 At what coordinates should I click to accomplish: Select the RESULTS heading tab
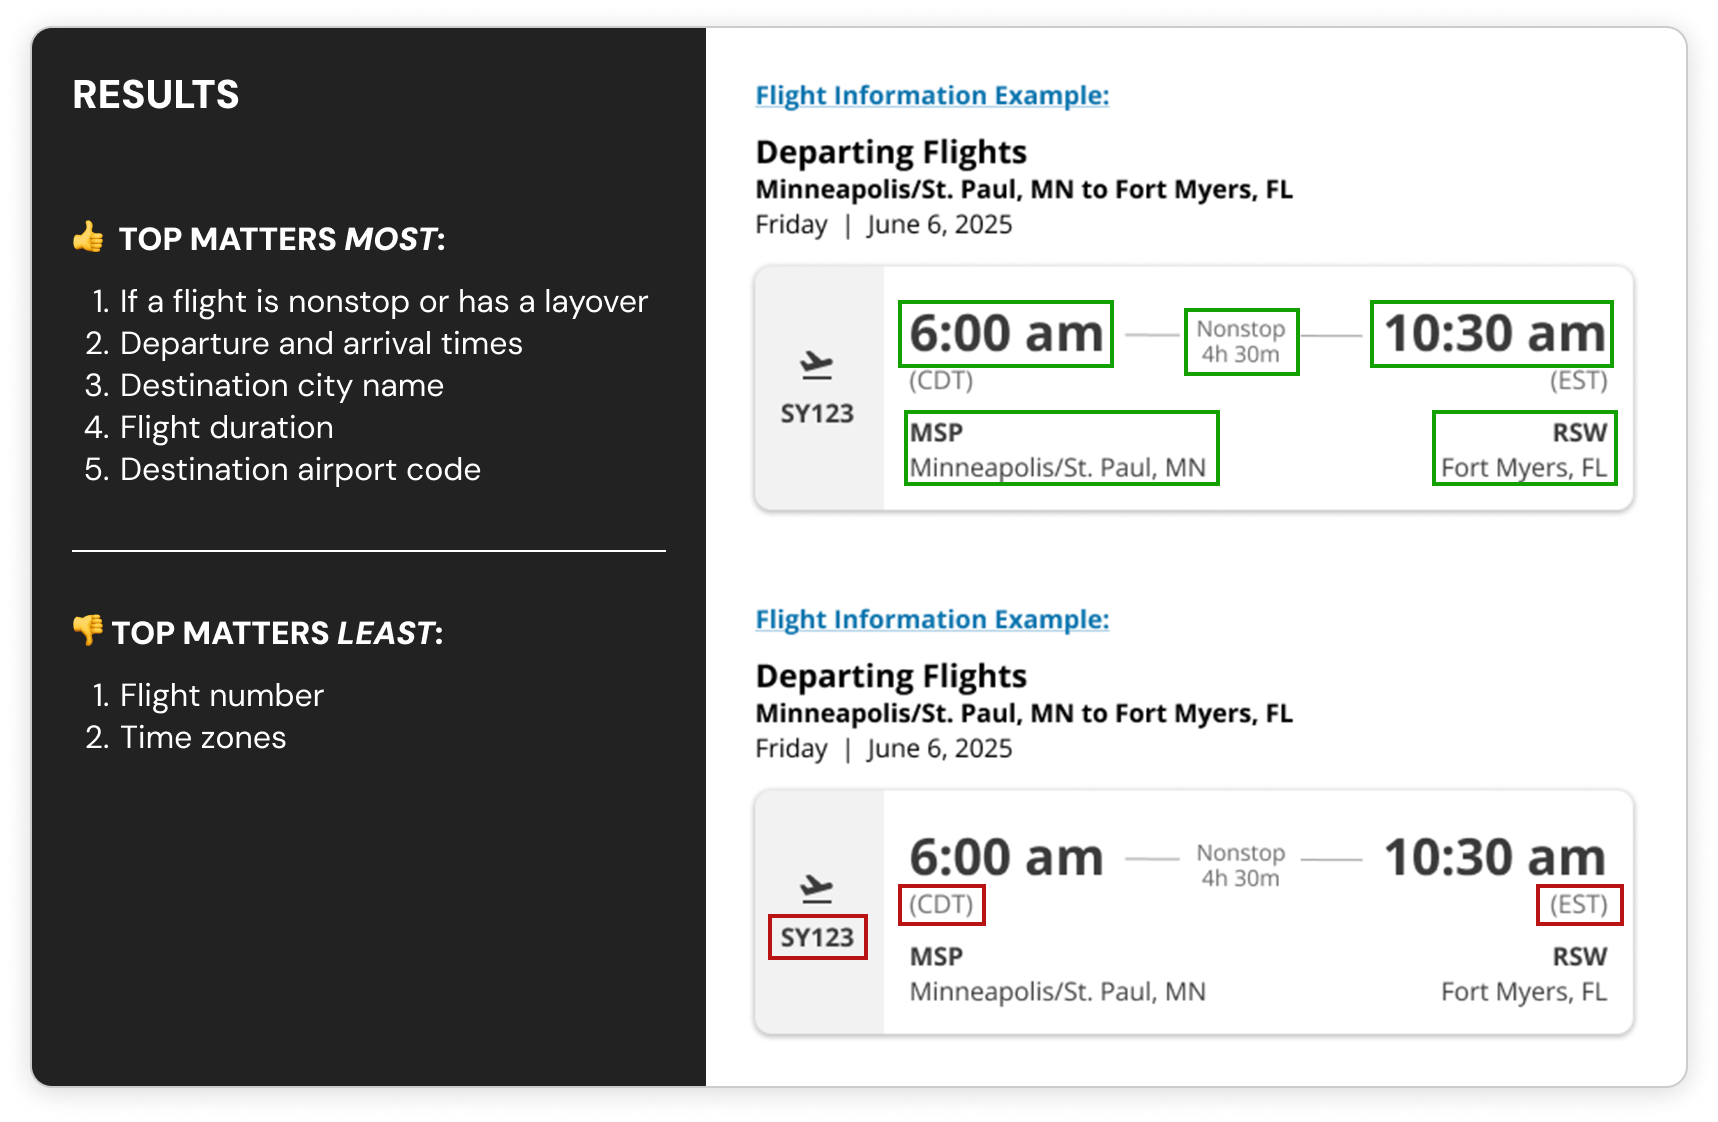click(x=156, y=95)
